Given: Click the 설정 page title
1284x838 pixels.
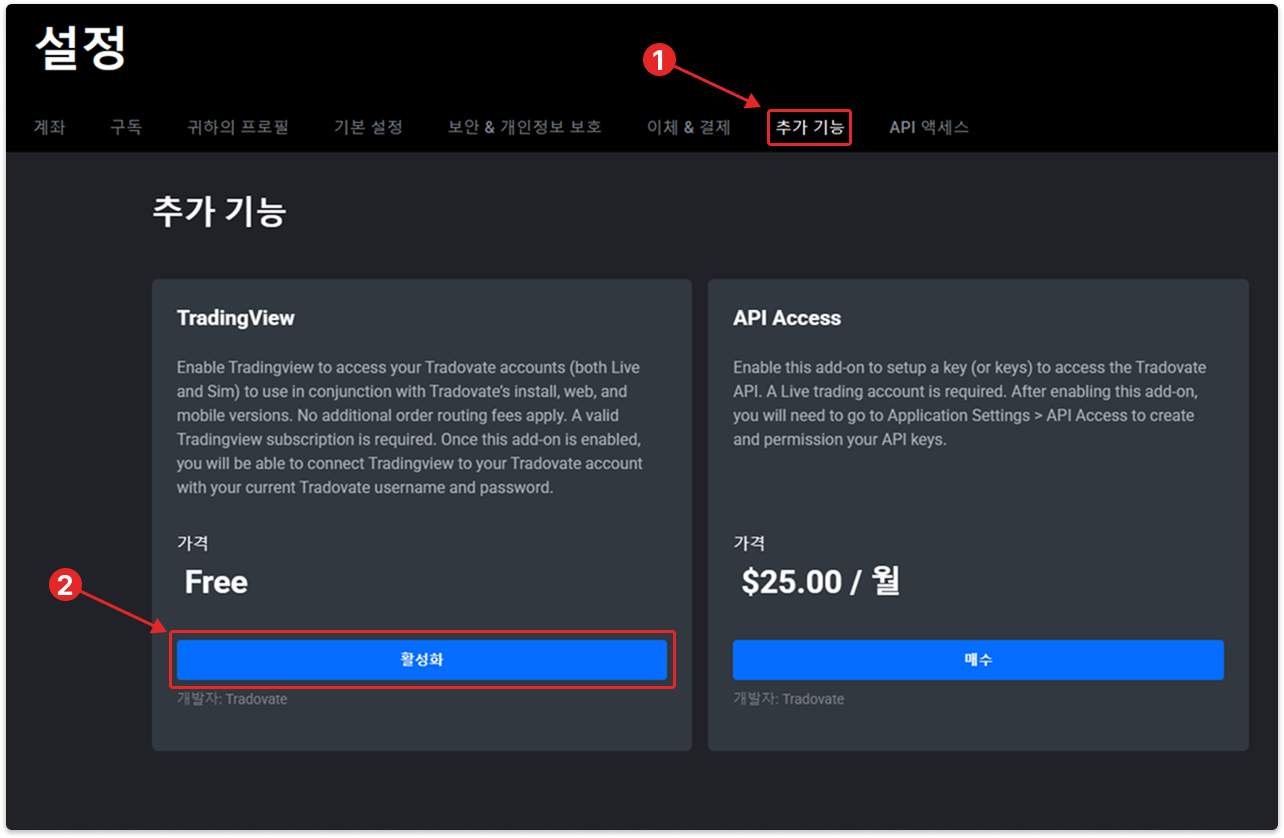Looking at the screenshot, I should (81, 47).
